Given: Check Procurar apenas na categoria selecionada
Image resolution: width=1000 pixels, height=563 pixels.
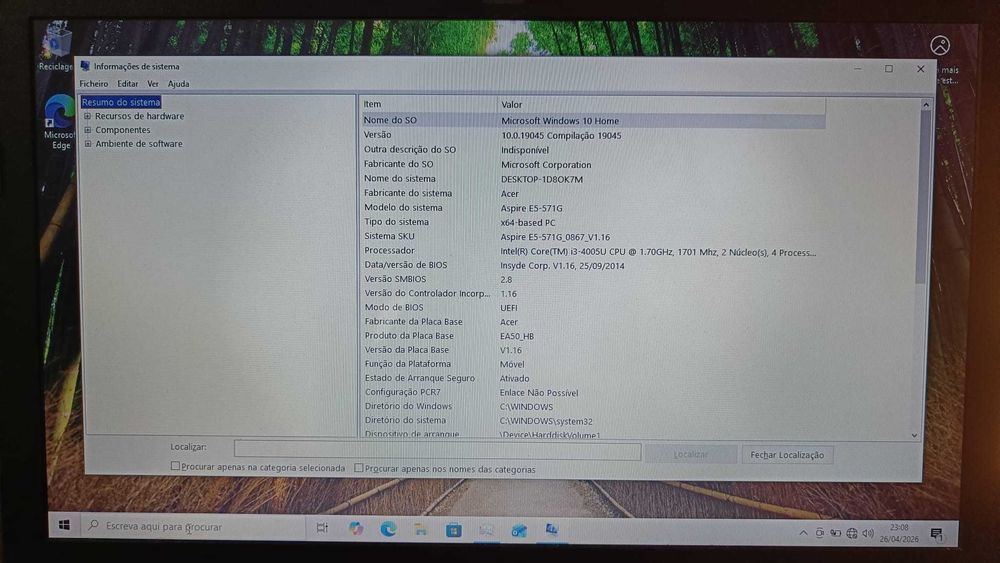Looking at the screenshot, I should coord(175,466).
